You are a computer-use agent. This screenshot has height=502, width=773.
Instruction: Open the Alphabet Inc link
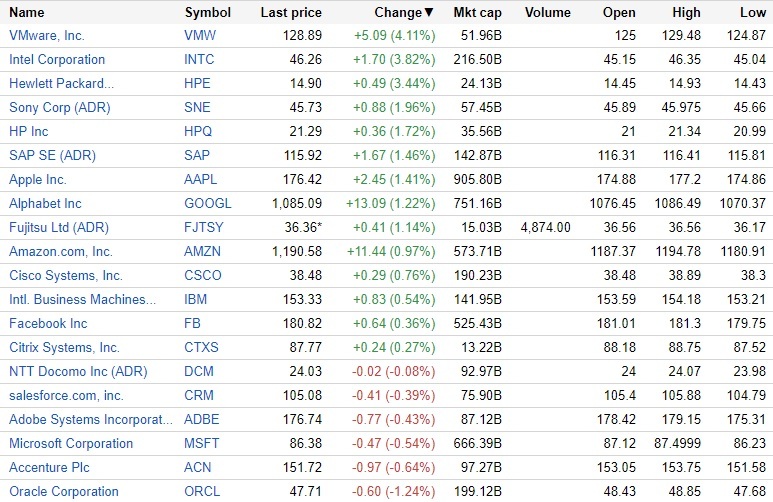click(45, 203)
